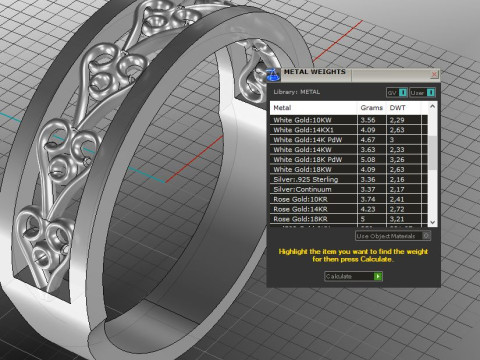The image size is (480, 360).
Task: Click the 4.23 grams value
Action: 368,209
